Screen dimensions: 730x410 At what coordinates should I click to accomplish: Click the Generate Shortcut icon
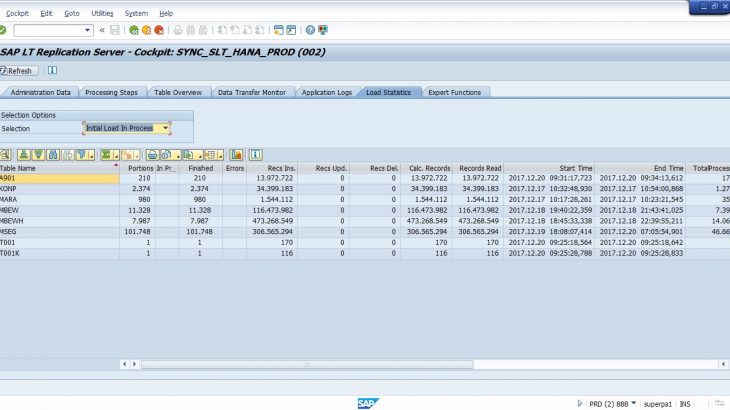(291, 30)
